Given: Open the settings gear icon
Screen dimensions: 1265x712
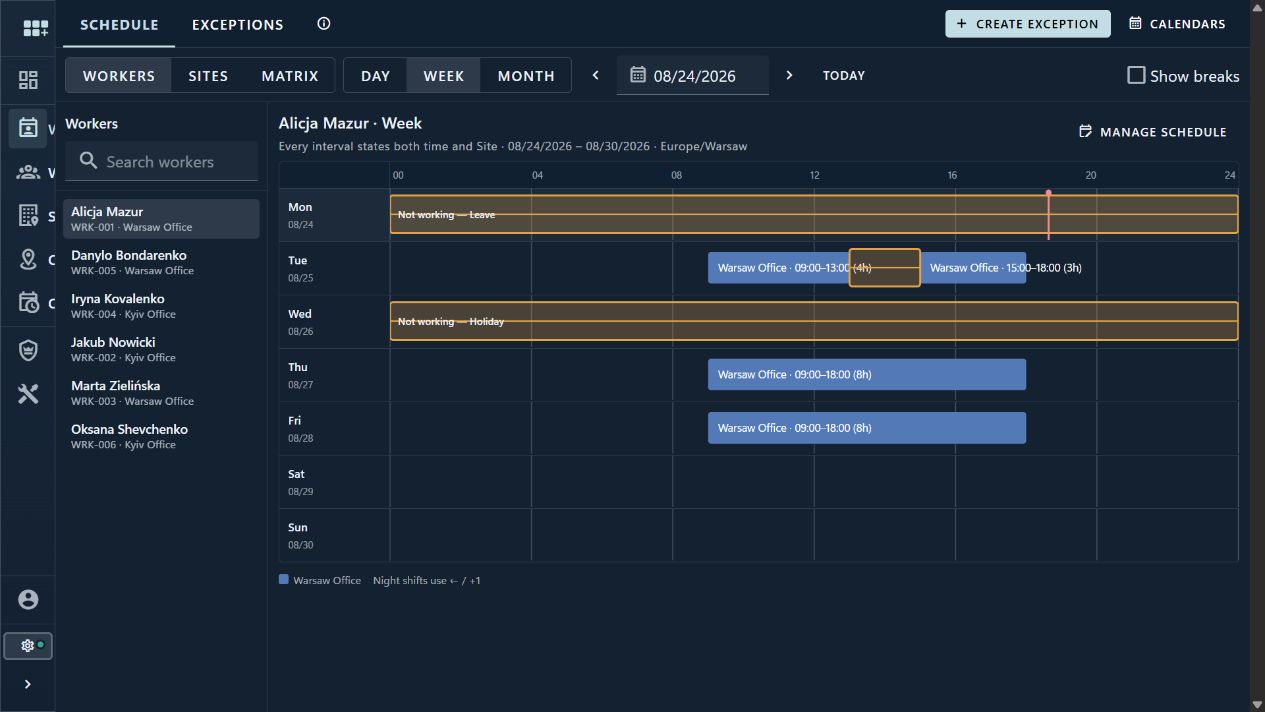Looking at the screenshot, I should pos(28,646).
